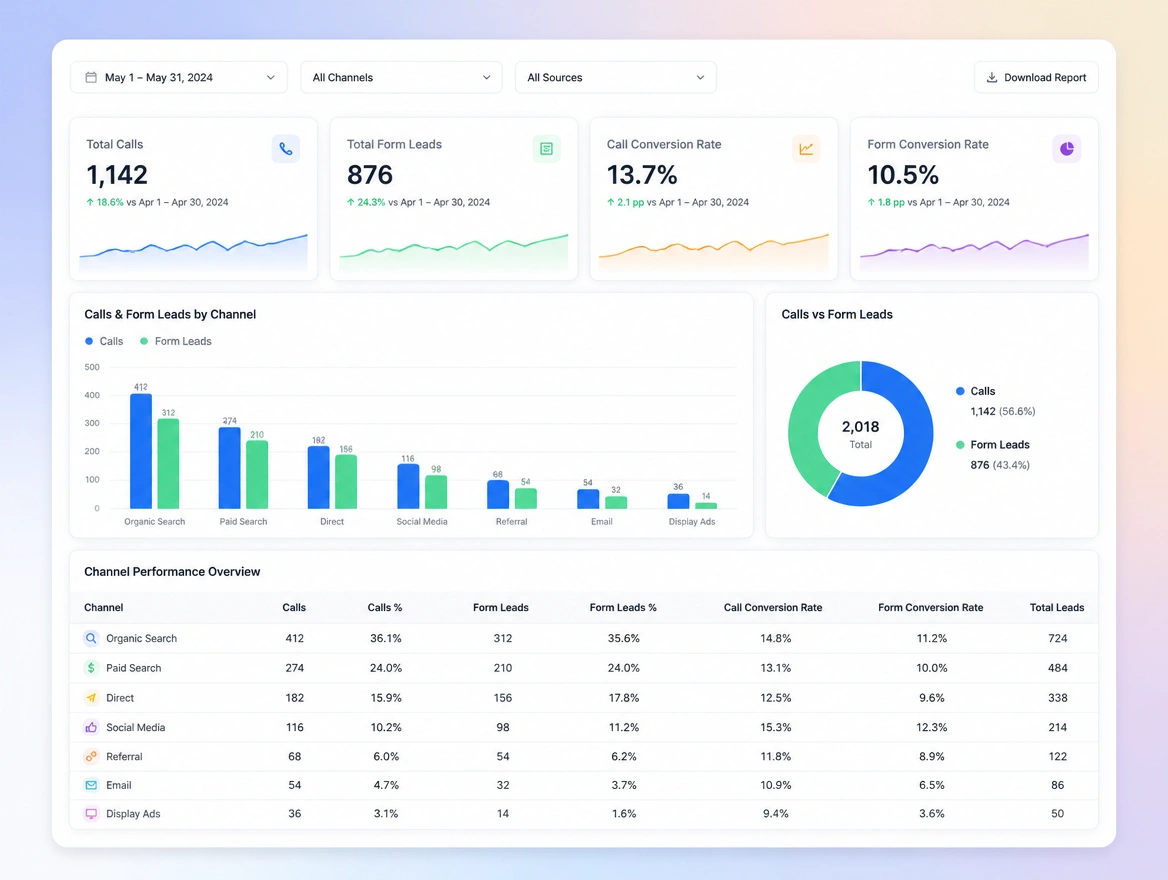
Task: Click the Social Media blue Calls bar
Action: pyautogui.click(x=408, y=487)
